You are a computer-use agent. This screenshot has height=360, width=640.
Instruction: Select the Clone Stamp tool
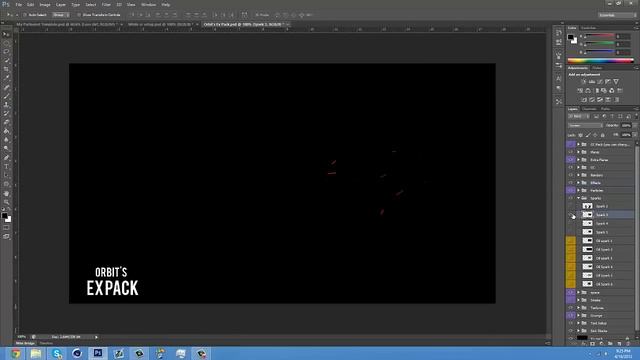click(x=6, y=105)
